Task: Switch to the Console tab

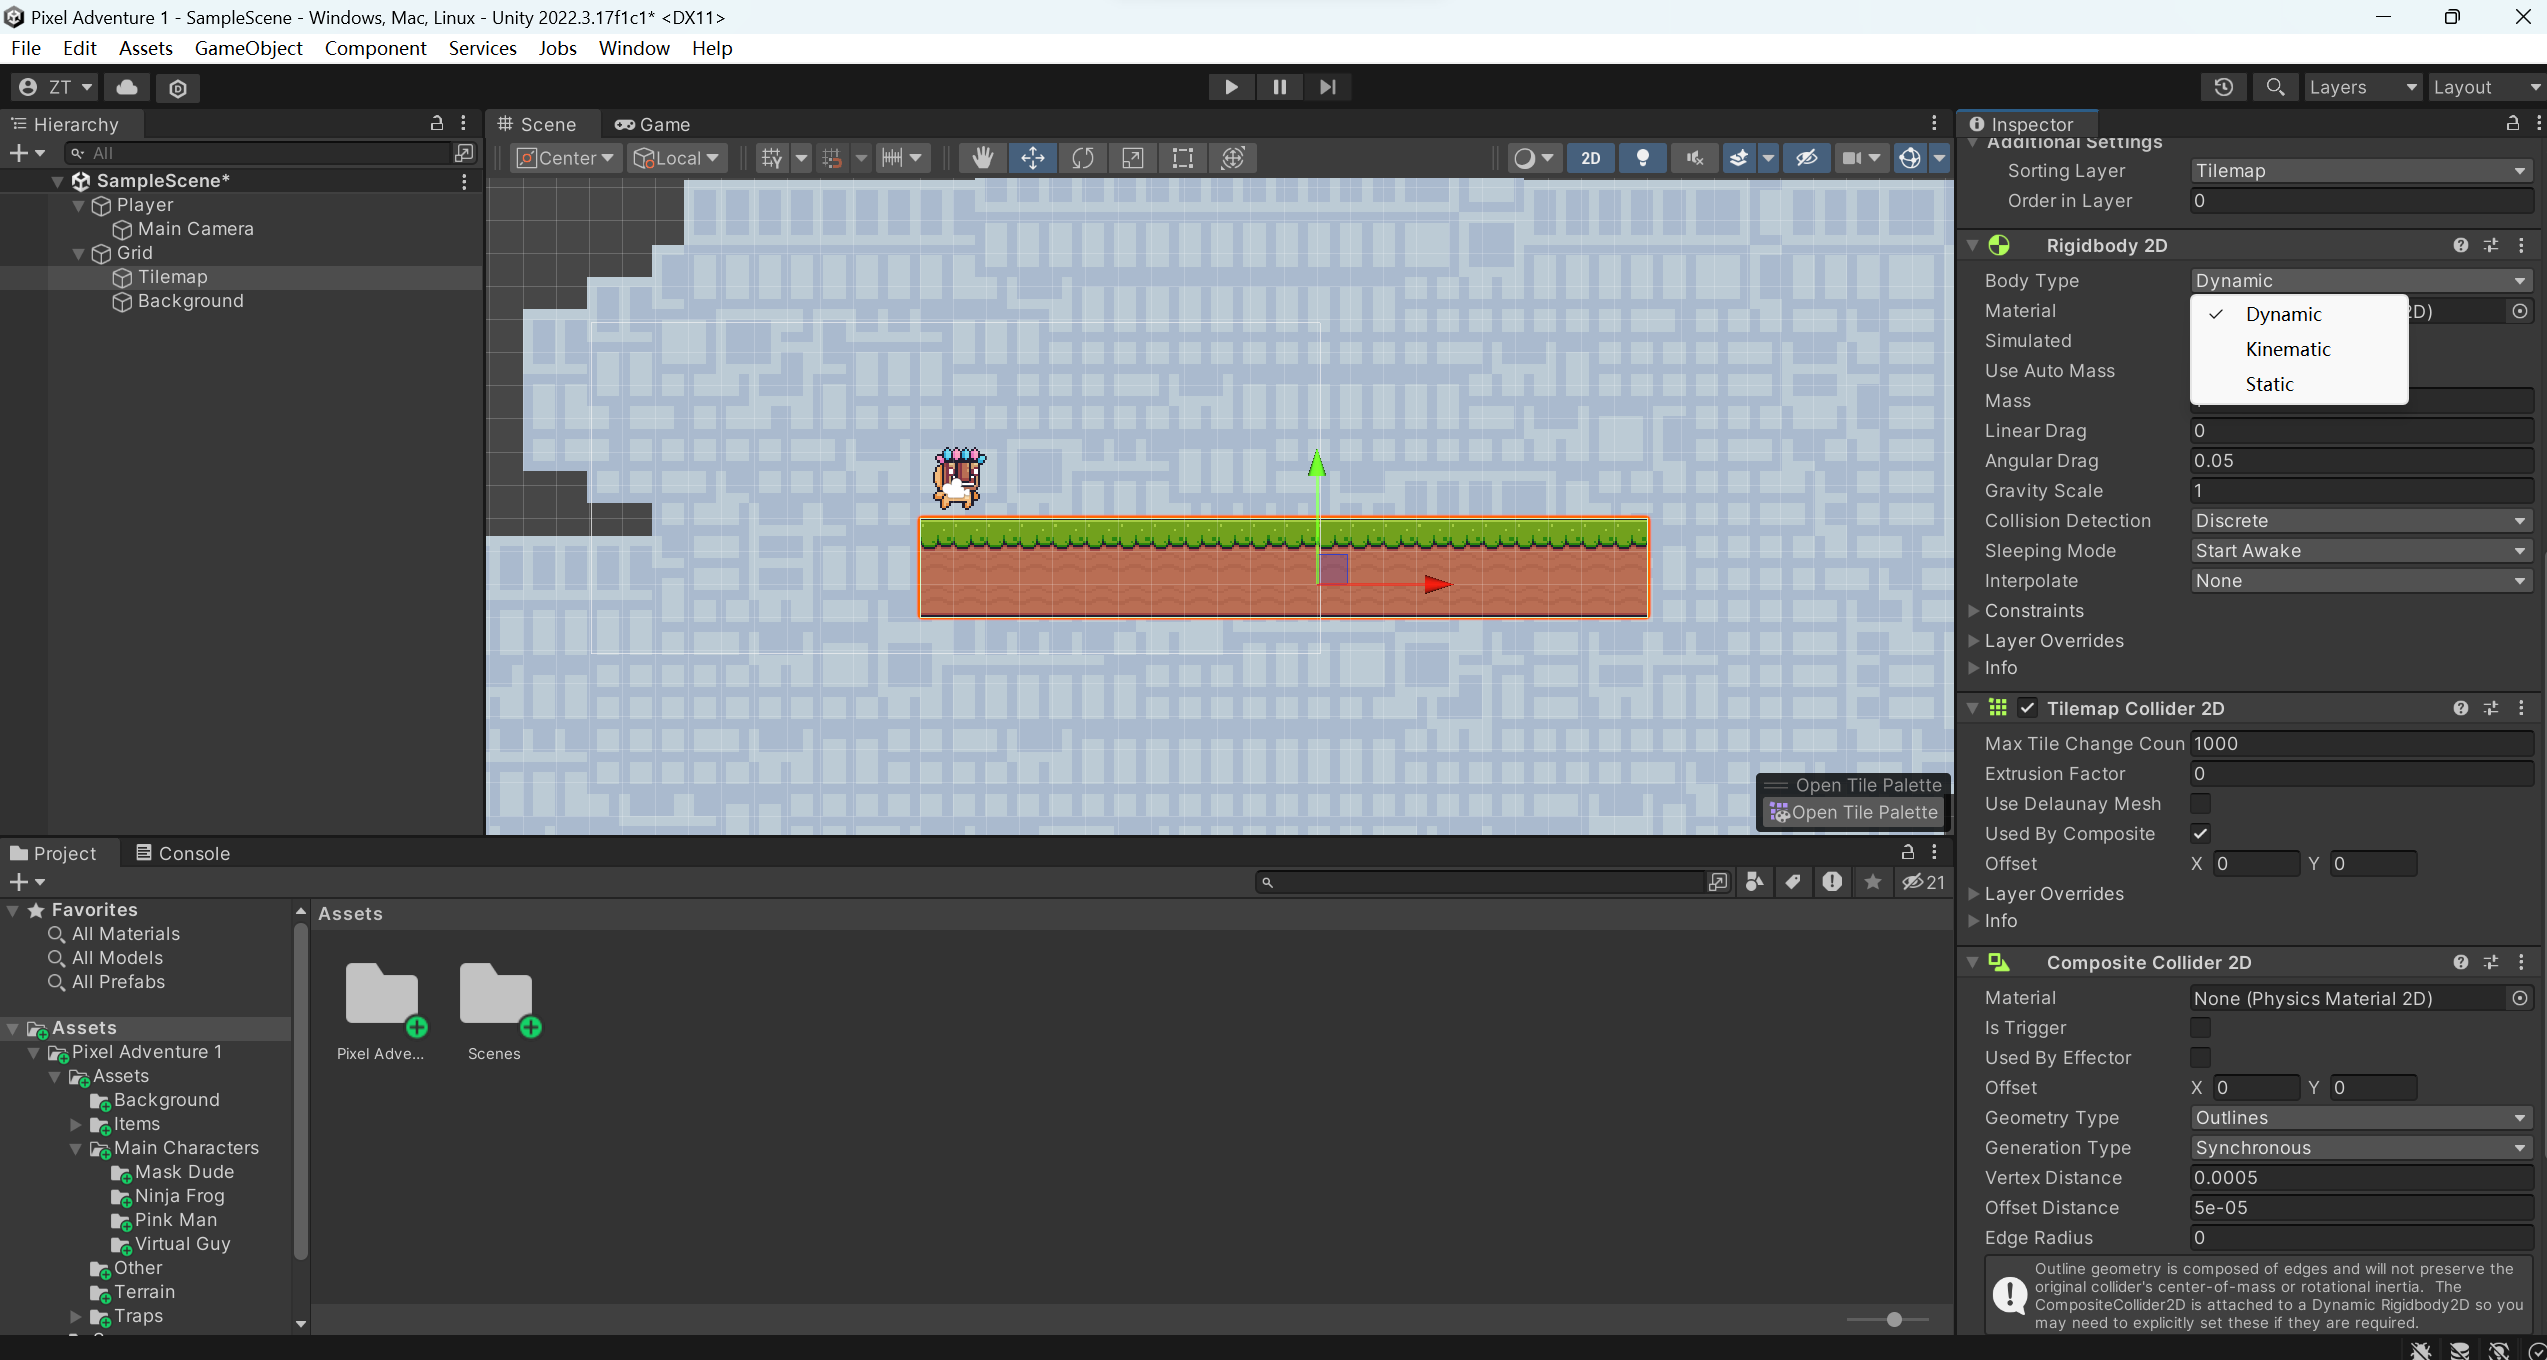Action: (183, 853)
